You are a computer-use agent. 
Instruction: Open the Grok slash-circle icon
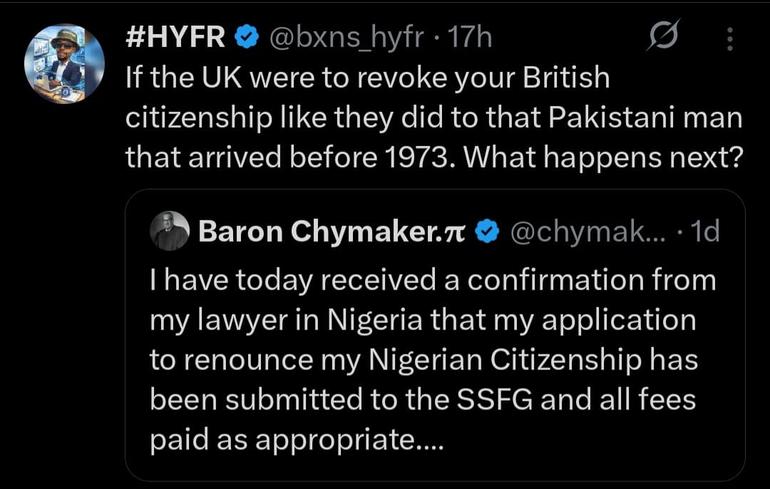(664, 35)
